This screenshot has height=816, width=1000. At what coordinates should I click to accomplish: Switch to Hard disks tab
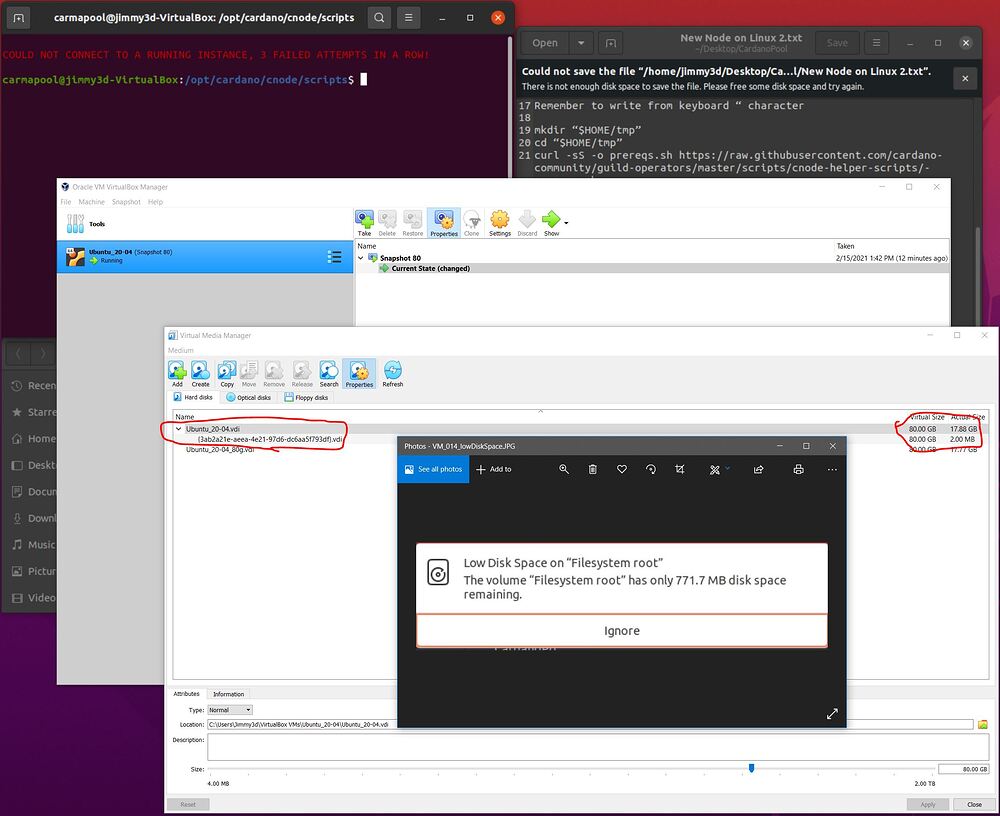(193, 397)
